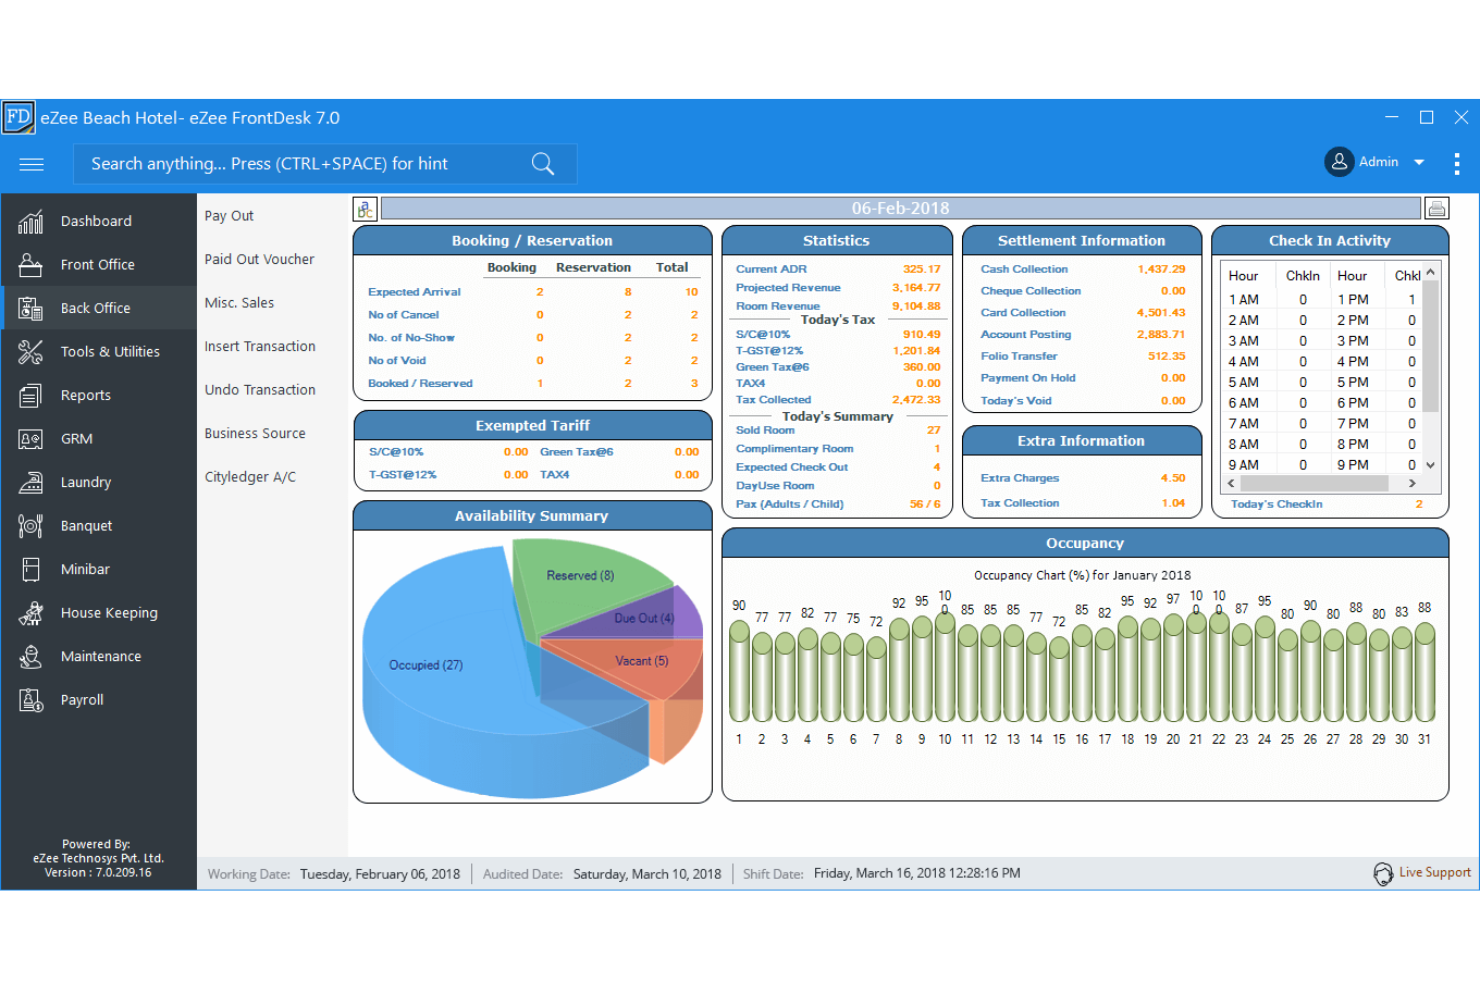Select Tools & Utilities menu item
Viewport: 1480px width, 987px height.
pos(110,352)
